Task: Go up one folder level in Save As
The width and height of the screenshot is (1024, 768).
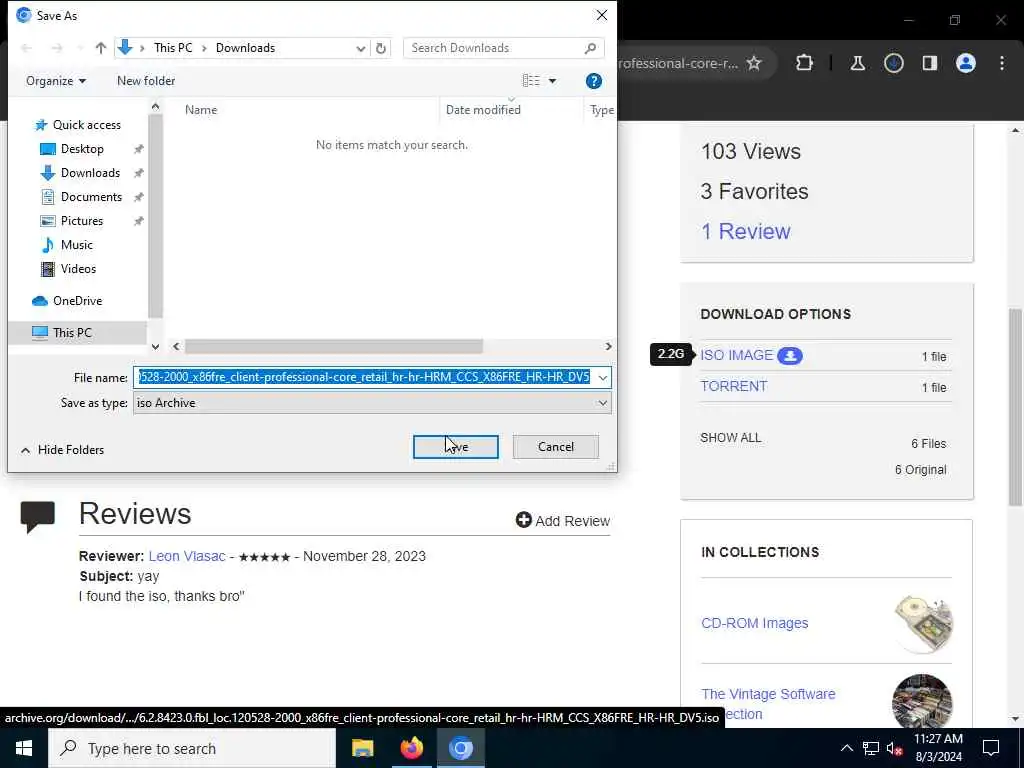Action: pos(101,48)
